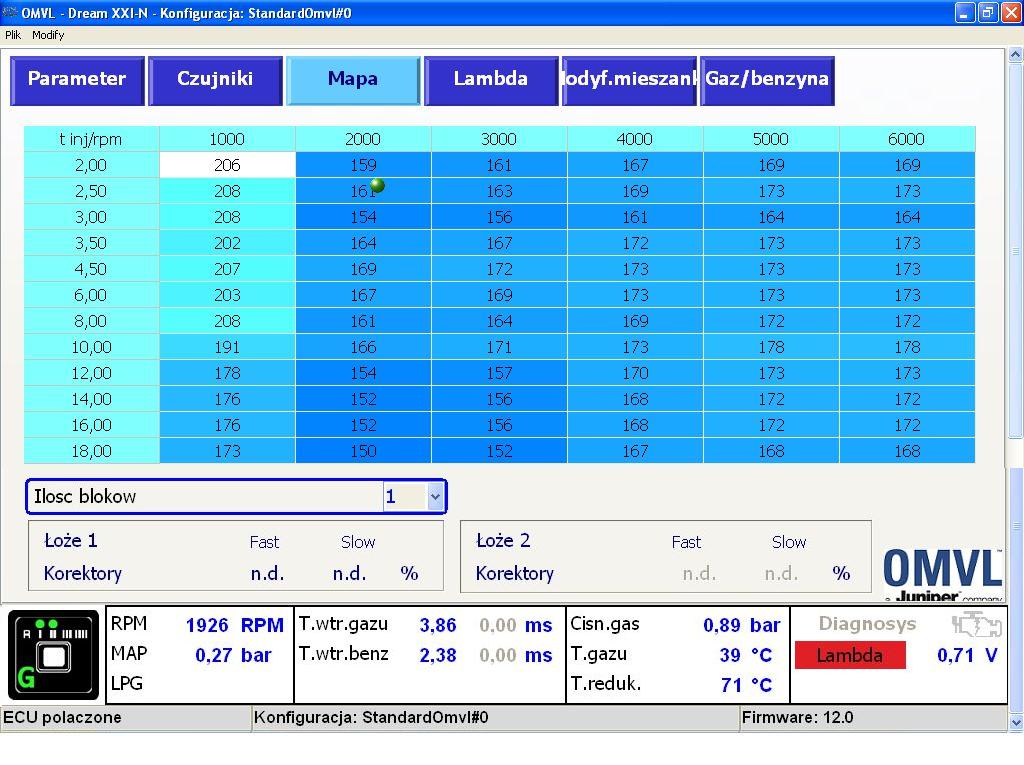
Task: Click the 2,50 injection time row header
Action: 91,191
